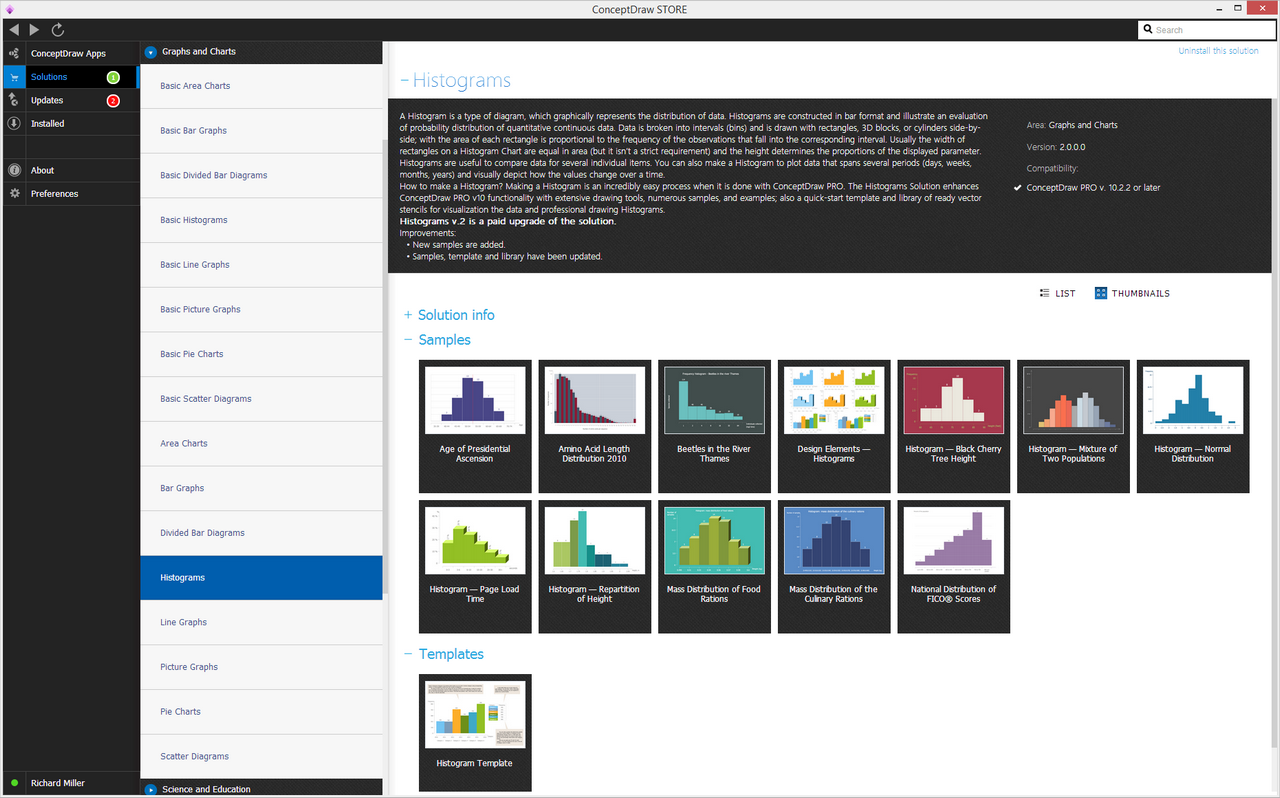Screen dimensions: 1280x798
Task: Click the About info icon
Action: click(14, 170)
